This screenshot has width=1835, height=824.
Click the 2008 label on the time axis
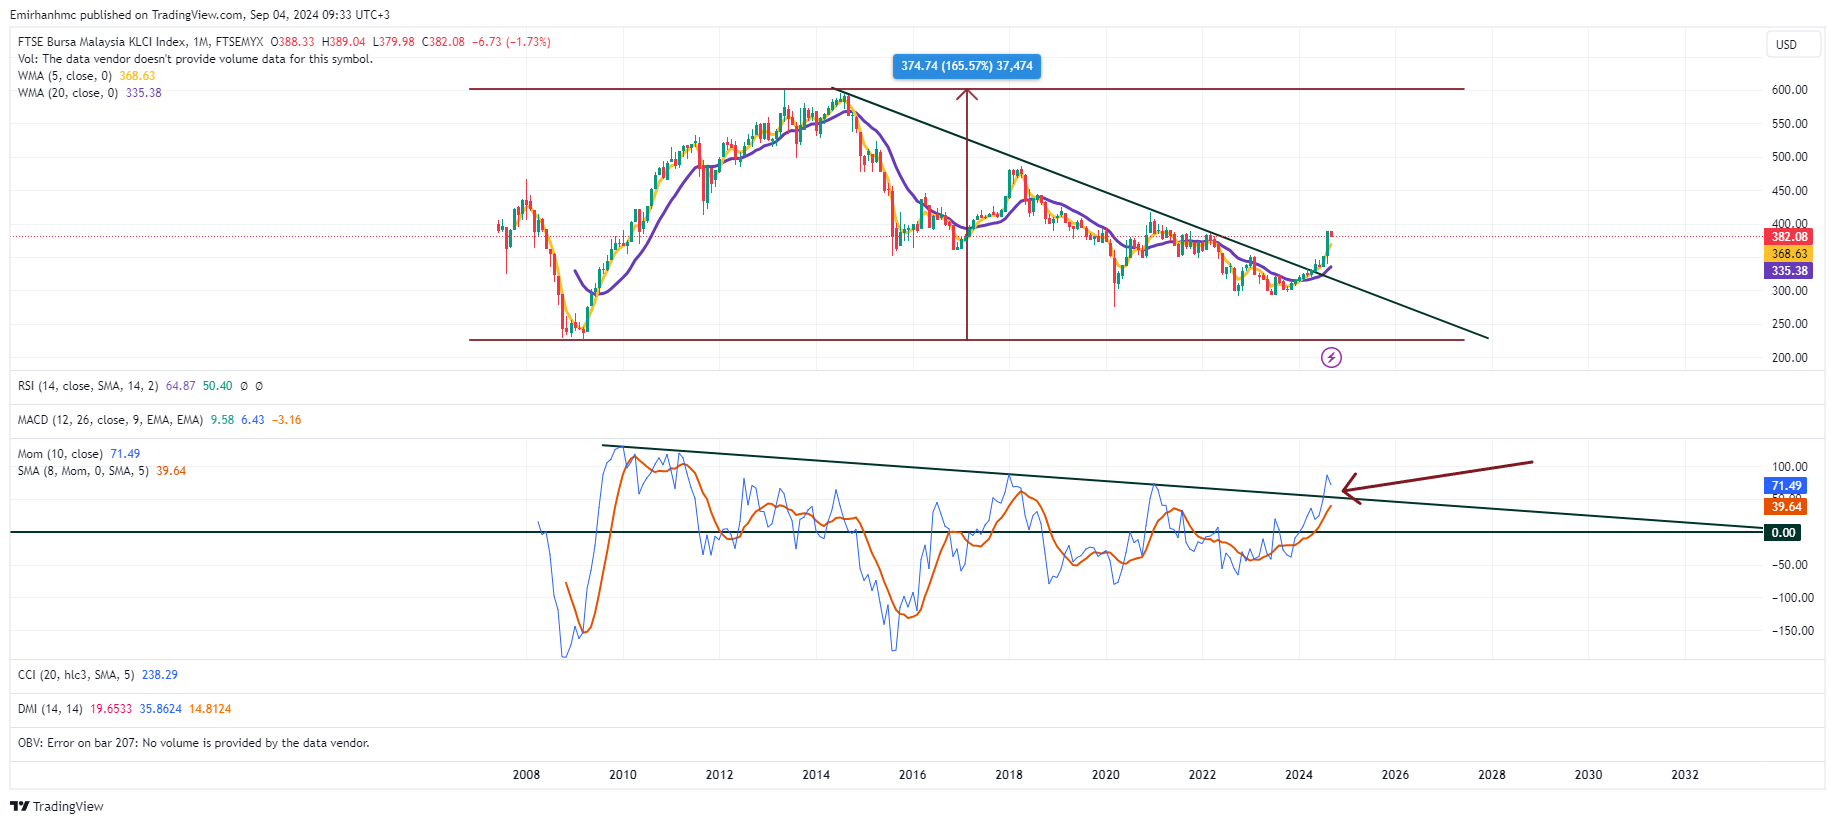coord(526,775)
